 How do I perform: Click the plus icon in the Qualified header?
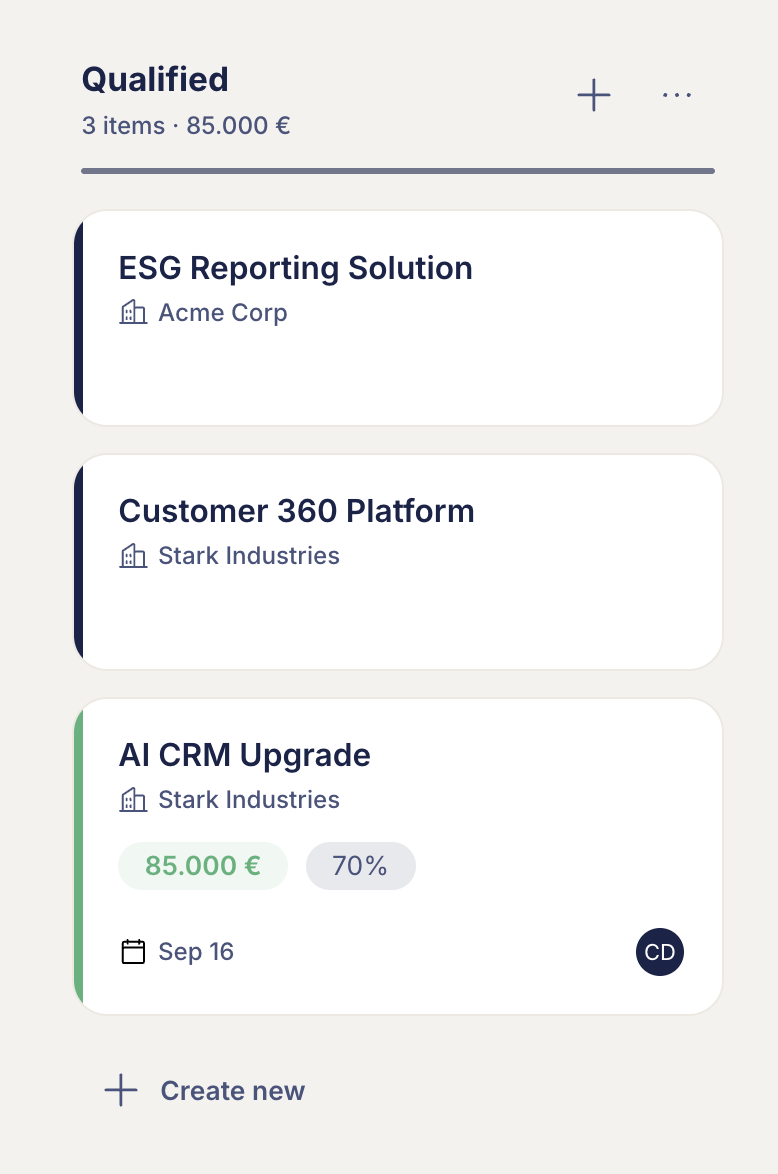(594, 95)
